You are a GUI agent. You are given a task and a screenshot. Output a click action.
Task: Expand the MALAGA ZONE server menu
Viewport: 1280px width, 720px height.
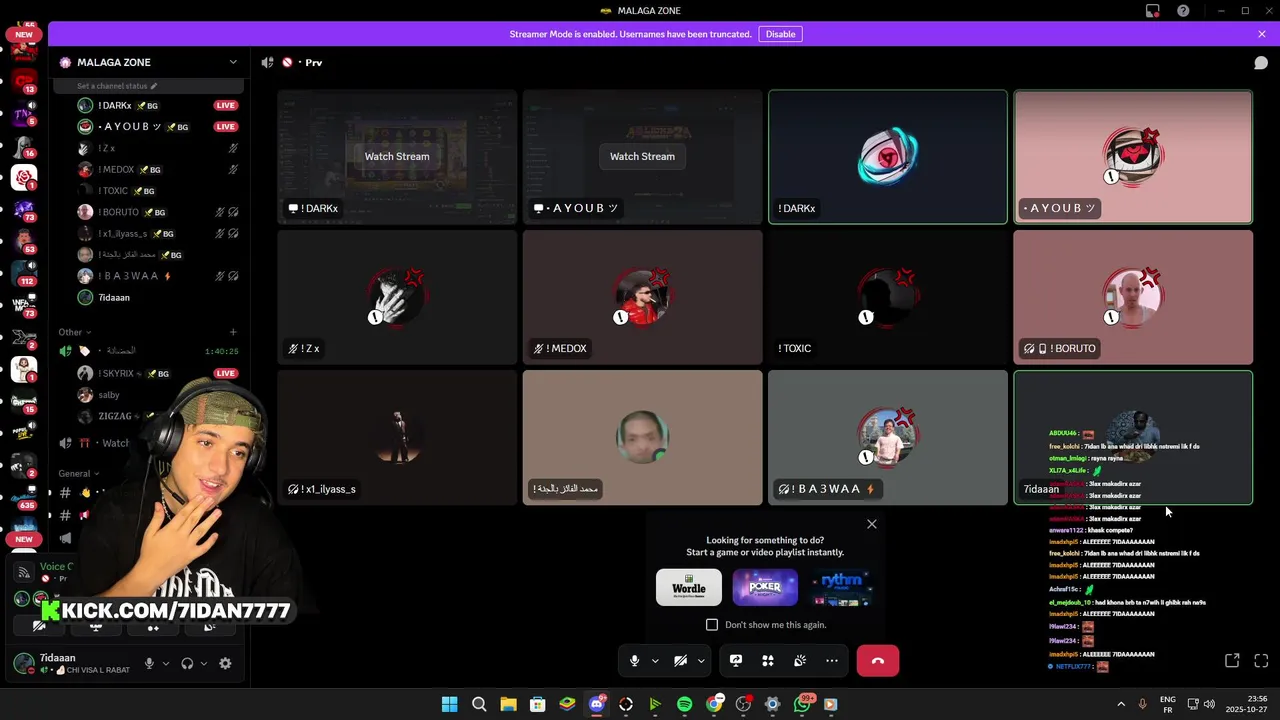(x=233, y=62)
